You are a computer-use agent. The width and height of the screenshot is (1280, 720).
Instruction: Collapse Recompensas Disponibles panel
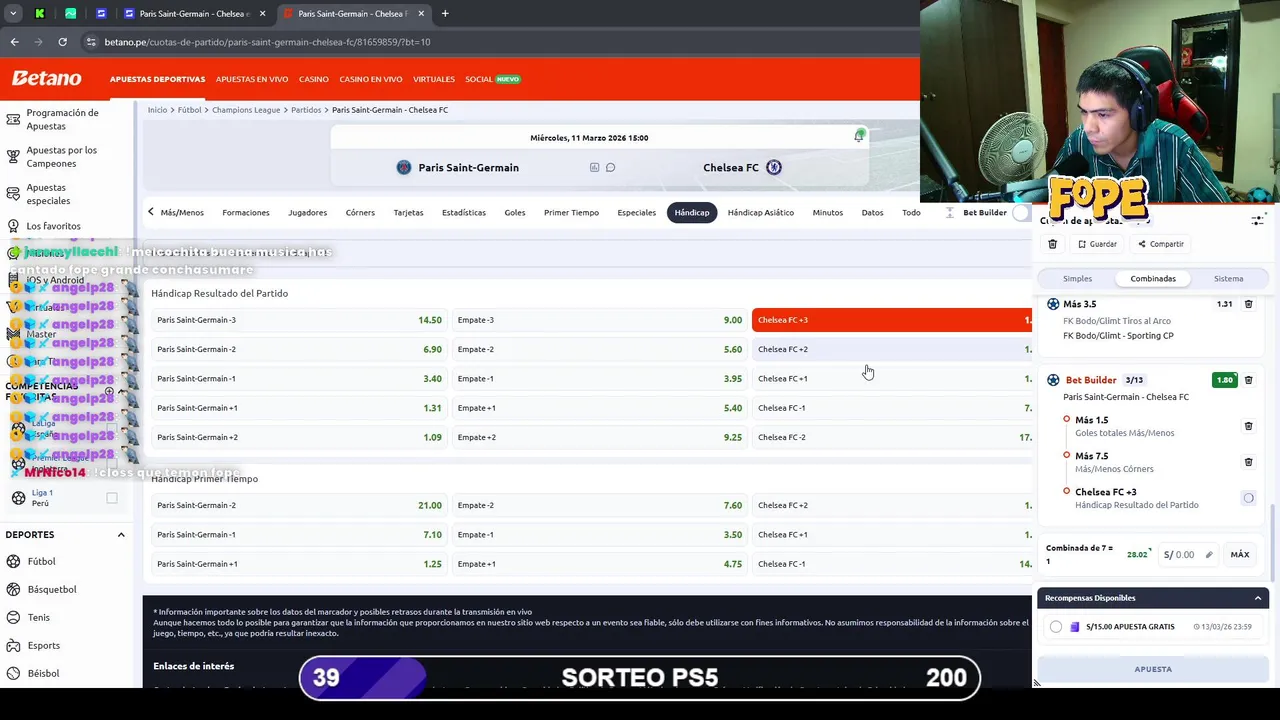pos(1257,598)
